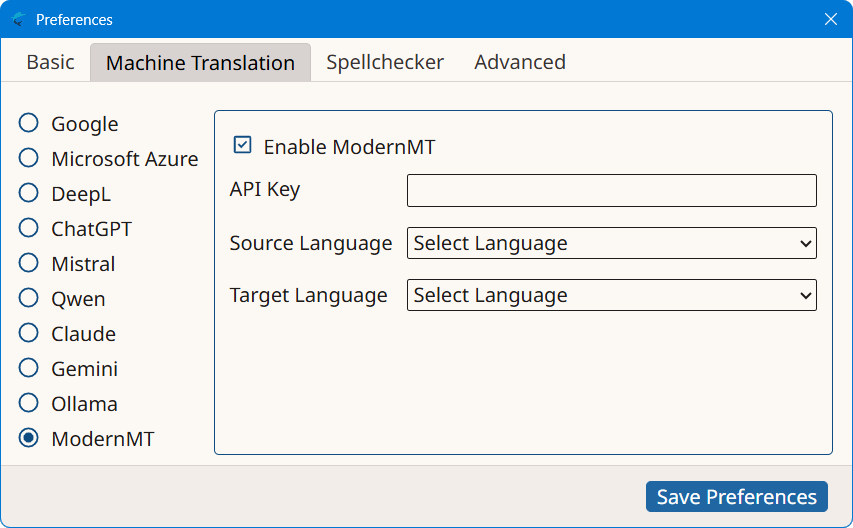This screenshot has width=853, height=528.
Task: Close the Preferences window
Action: click(x=830, y=20)
